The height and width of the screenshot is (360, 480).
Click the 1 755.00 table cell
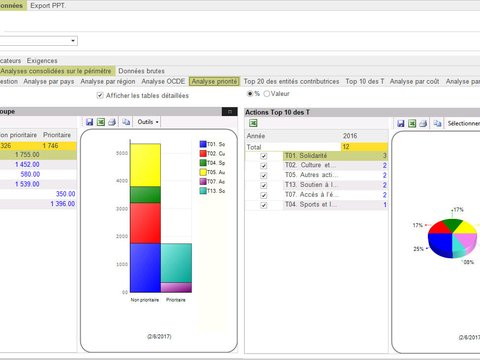point(27,155)
